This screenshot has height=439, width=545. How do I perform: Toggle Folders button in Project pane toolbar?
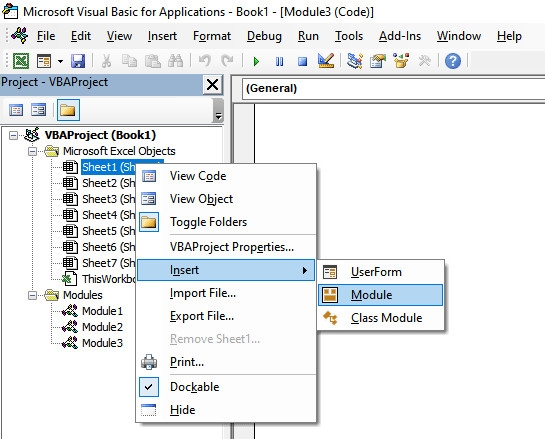click(68, 110)
